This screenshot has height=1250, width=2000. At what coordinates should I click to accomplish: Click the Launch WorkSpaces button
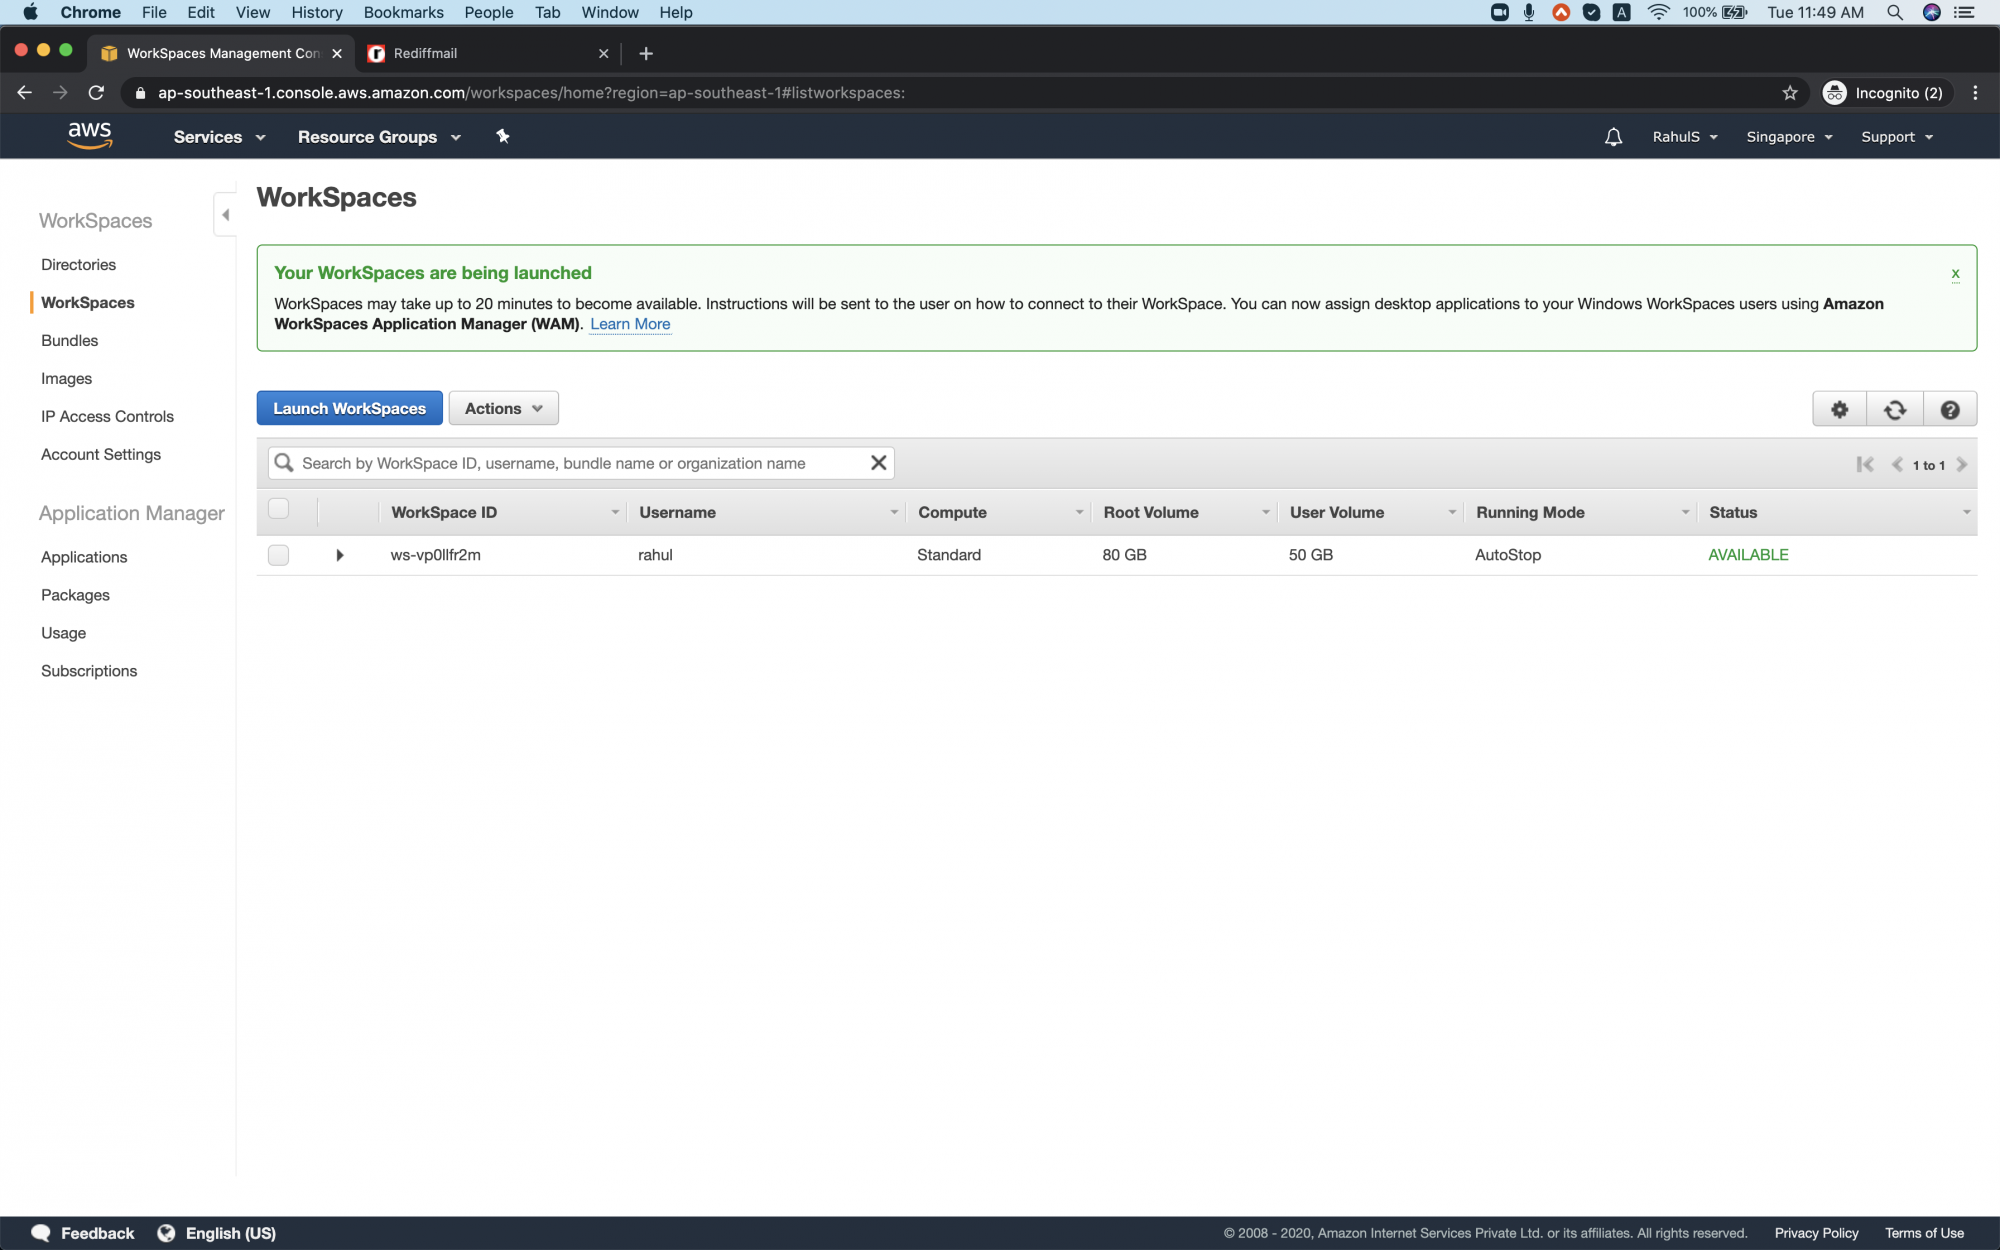349,408
